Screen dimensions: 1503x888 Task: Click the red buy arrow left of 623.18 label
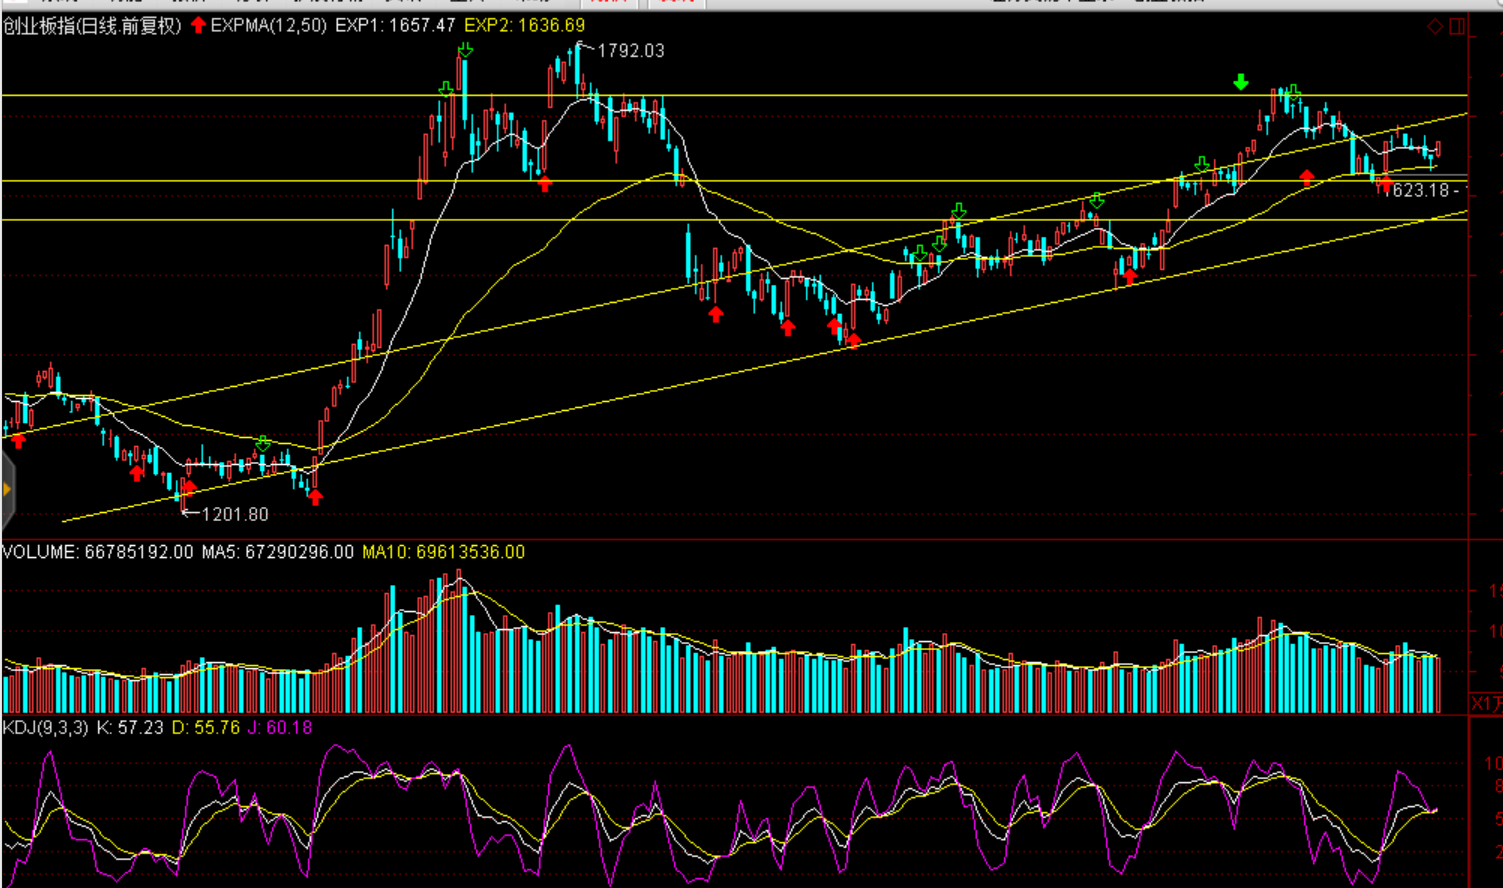[x=1384, y=182]
